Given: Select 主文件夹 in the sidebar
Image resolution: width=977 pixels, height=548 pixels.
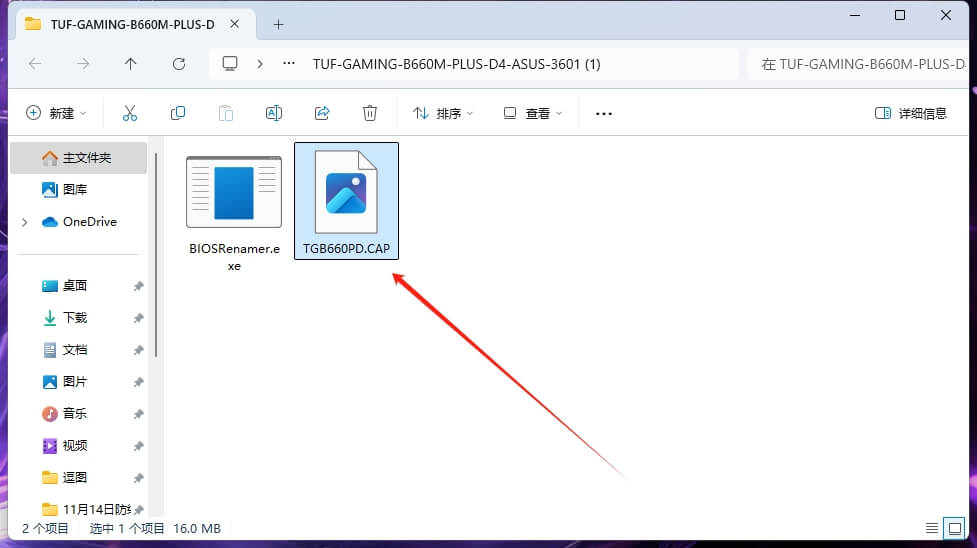Looking at the screenshot, I should (86, 158).
